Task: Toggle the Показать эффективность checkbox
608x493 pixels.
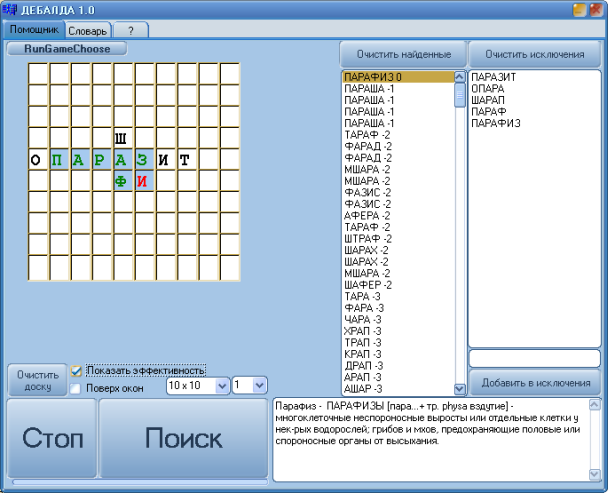Action: (77, 370)
